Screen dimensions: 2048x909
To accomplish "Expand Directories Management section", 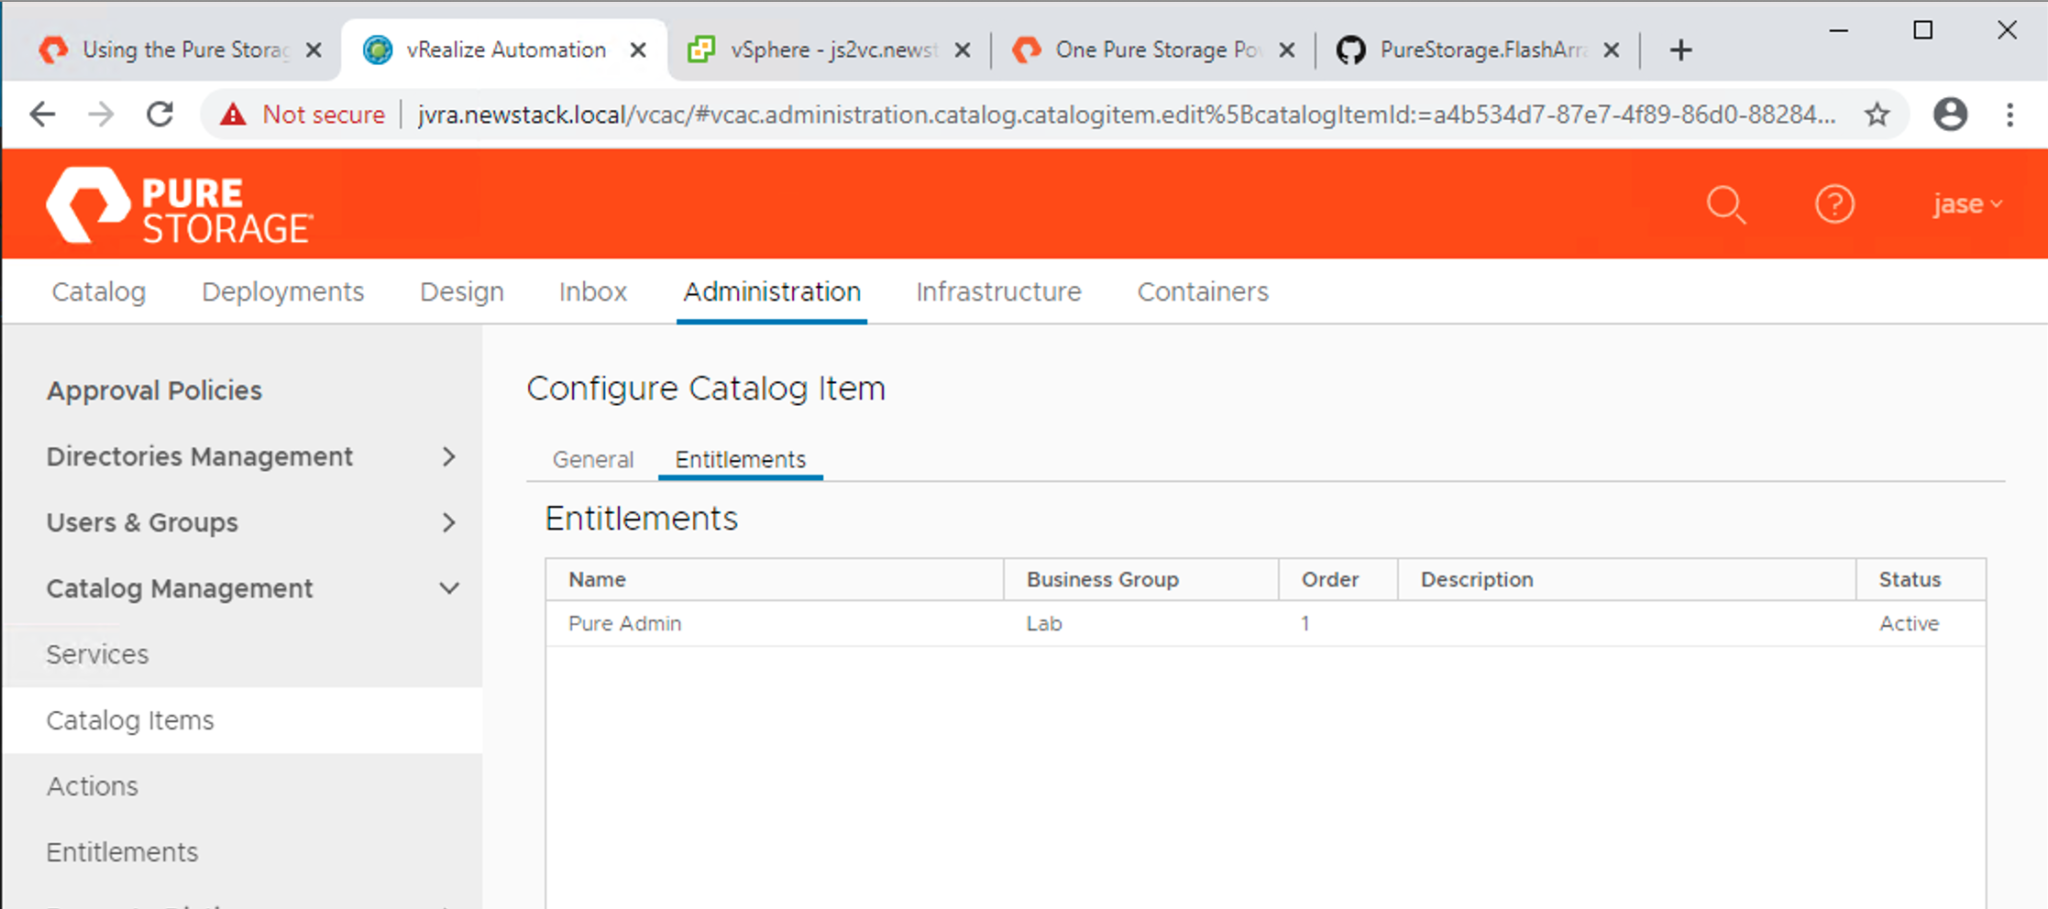I will pos(449,457).
